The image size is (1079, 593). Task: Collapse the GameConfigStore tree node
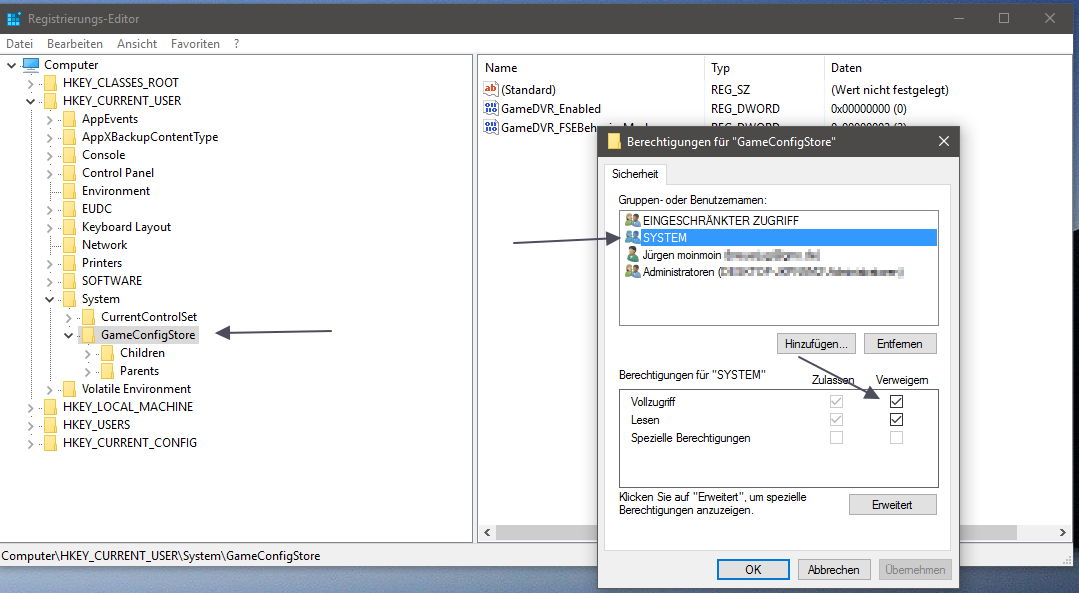69,335
